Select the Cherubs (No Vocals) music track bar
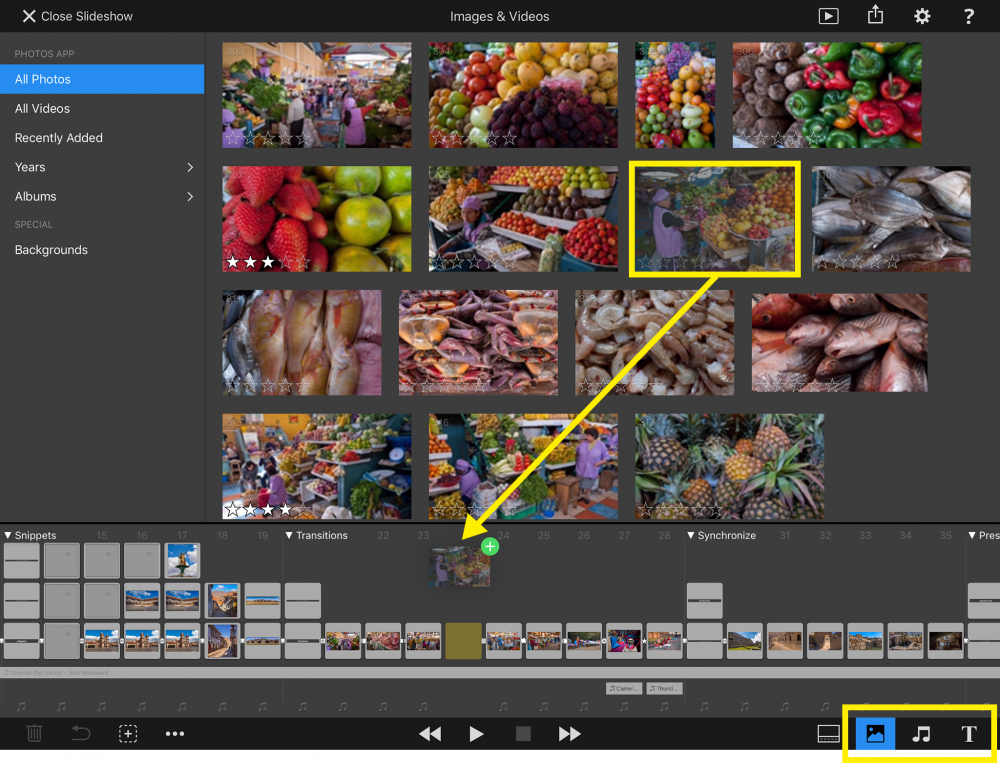1000x763 pixels. (500, 672)
